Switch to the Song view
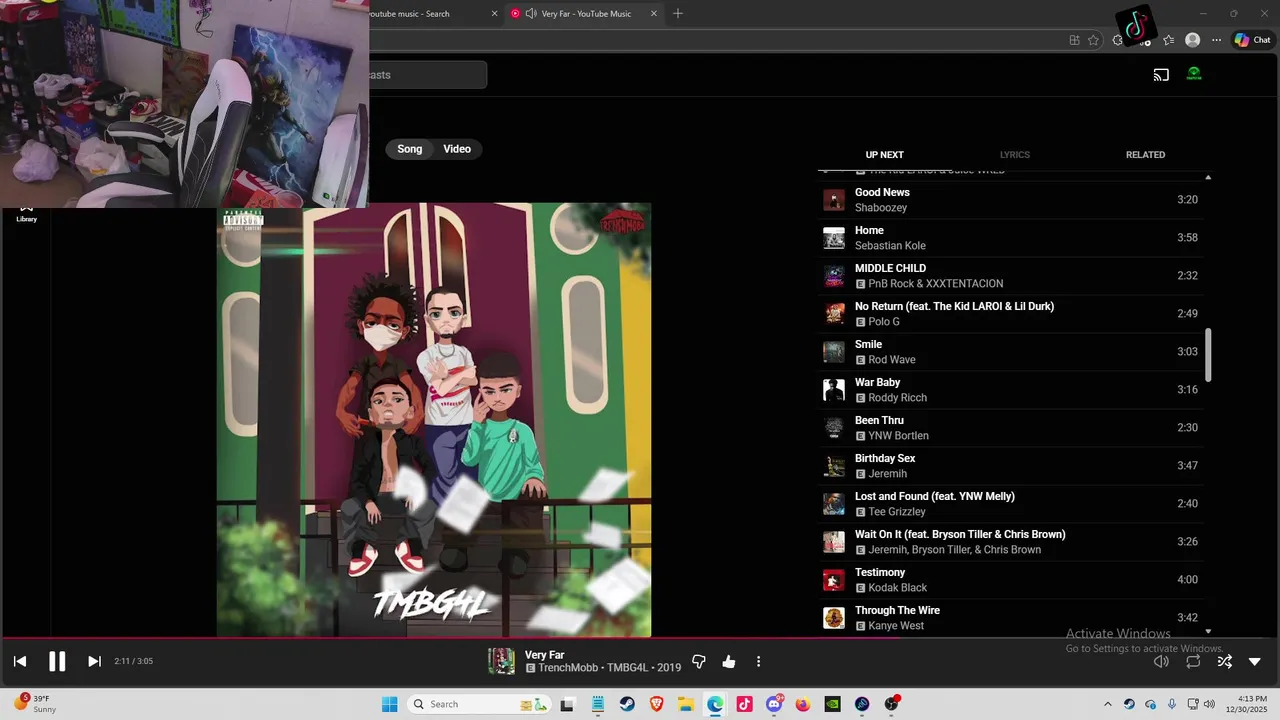This screenshot has height=720, width=1280. point(410,149)
